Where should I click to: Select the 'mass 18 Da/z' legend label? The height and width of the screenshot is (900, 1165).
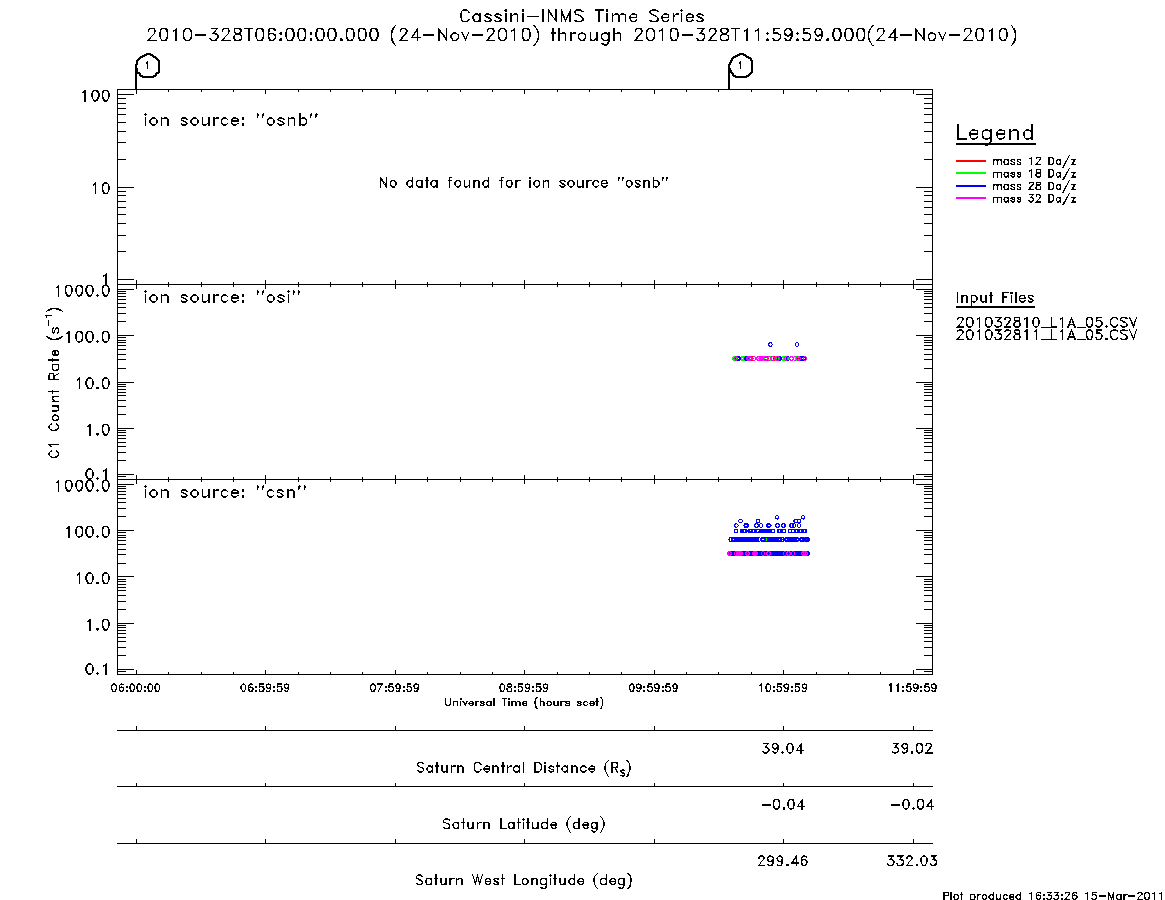[x=1034, y=174]
